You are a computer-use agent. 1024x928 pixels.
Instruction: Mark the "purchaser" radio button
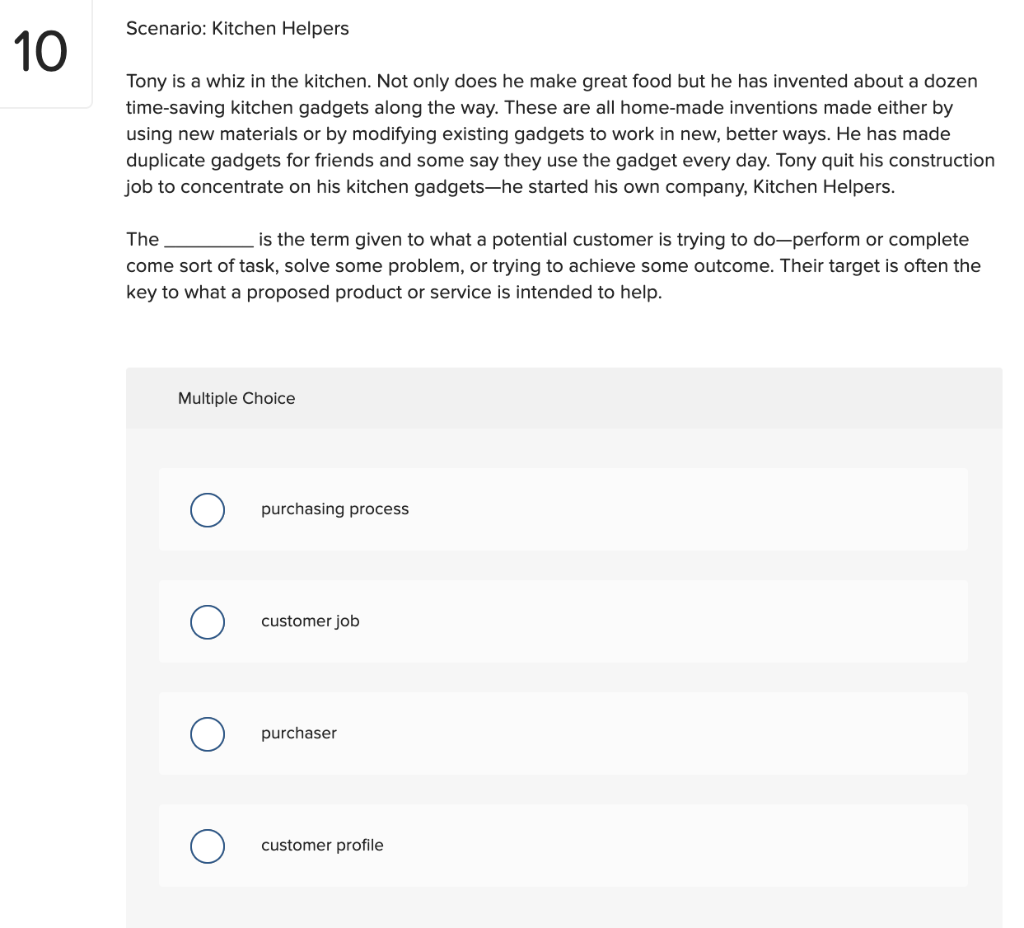click(207, 733)
